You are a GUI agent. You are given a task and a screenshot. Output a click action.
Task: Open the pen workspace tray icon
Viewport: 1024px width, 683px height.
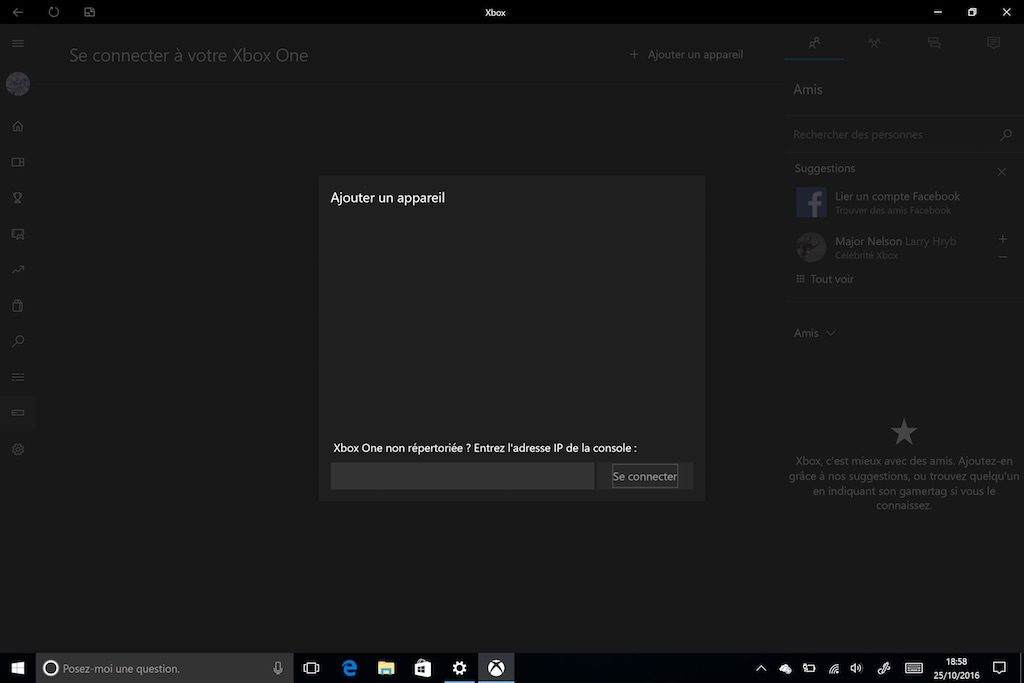pyautogui.click(x=884, y=668)
